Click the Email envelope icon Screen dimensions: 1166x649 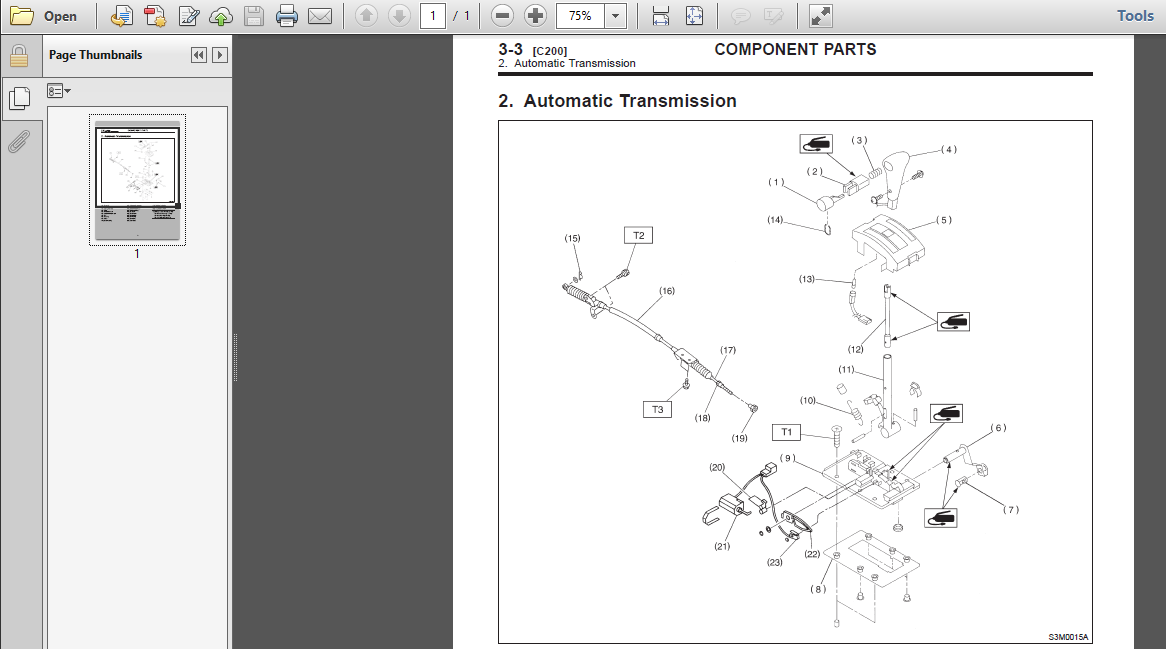point(320,16)
